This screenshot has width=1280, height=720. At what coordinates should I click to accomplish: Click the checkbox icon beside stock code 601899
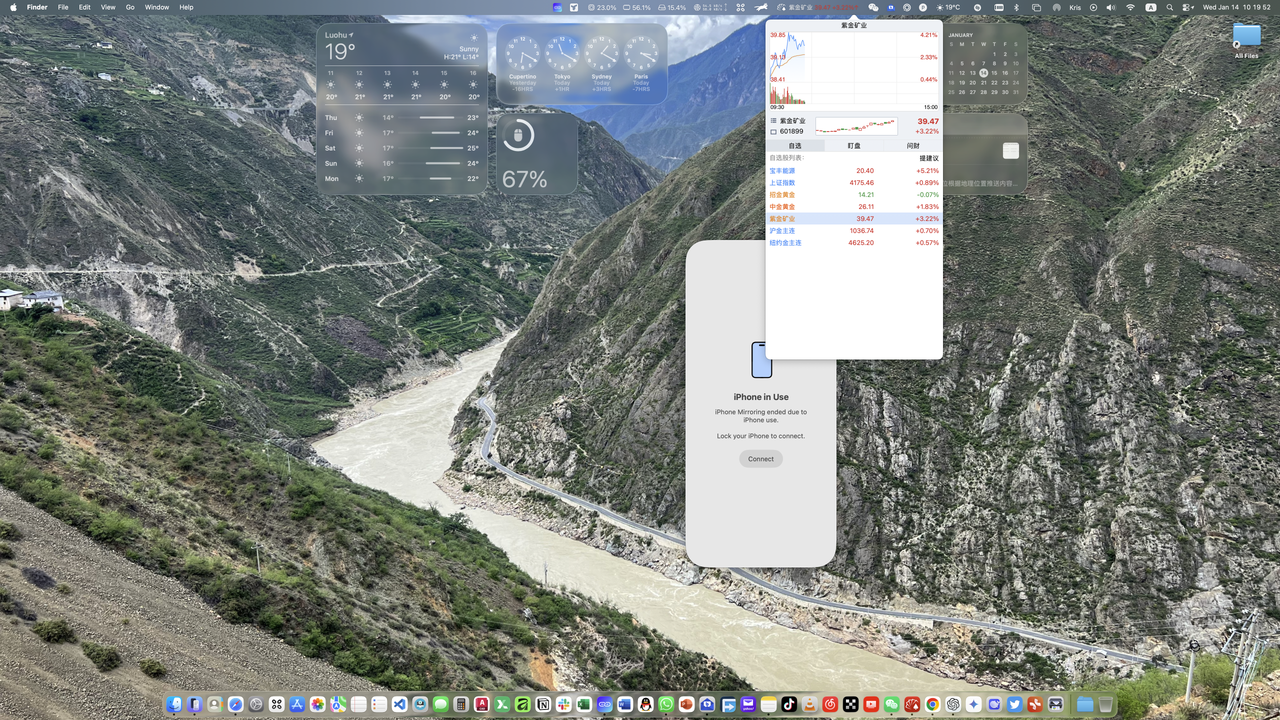pyautogui.click(x=774, y=131)
